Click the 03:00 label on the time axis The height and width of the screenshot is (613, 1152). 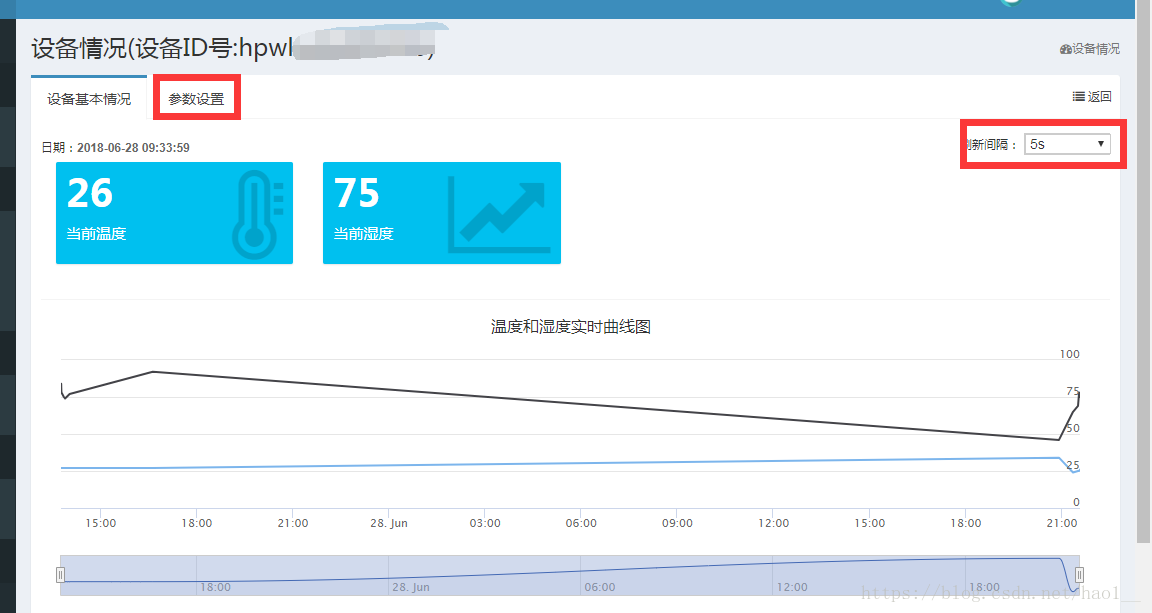click(485, 523)
